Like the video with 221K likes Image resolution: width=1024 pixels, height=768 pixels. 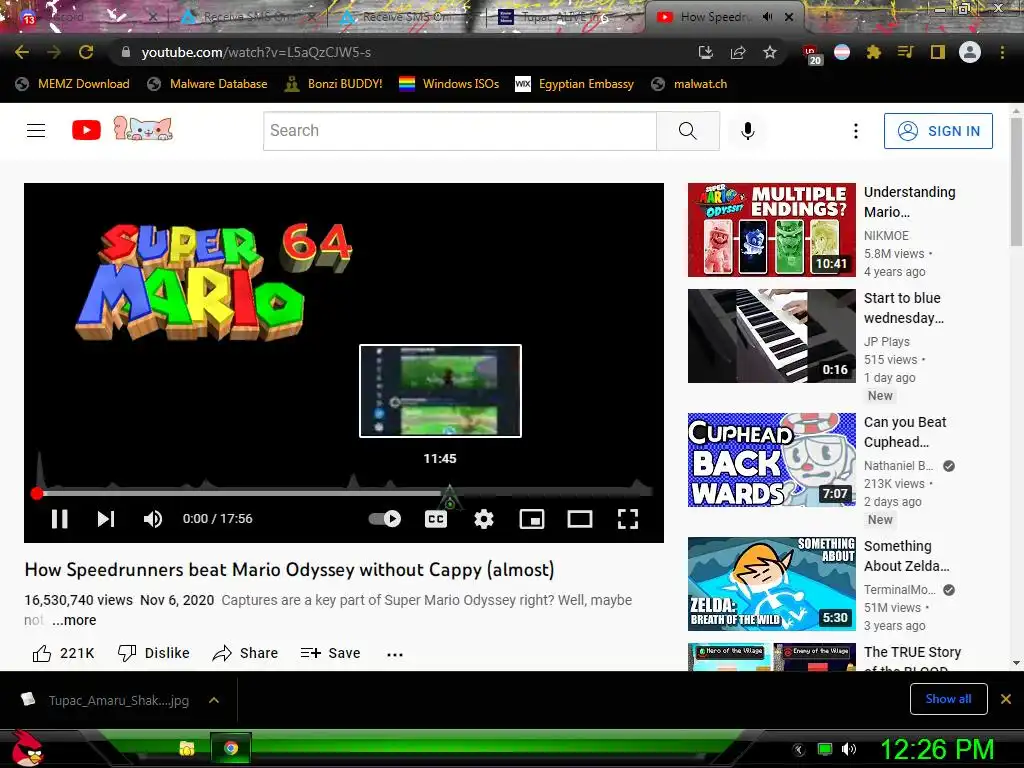pos(63,653)
